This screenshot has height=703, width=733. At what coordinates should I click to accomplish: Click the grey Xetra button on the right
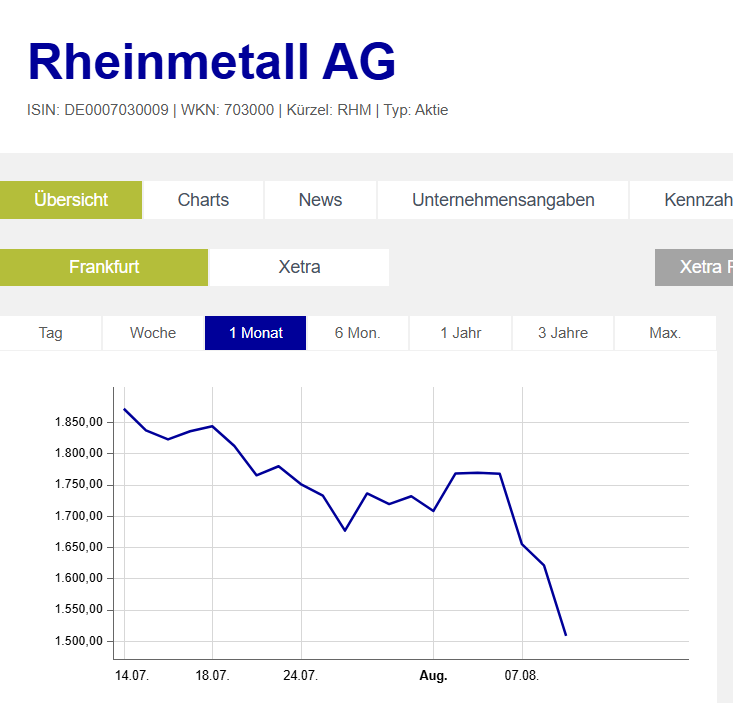694,267
